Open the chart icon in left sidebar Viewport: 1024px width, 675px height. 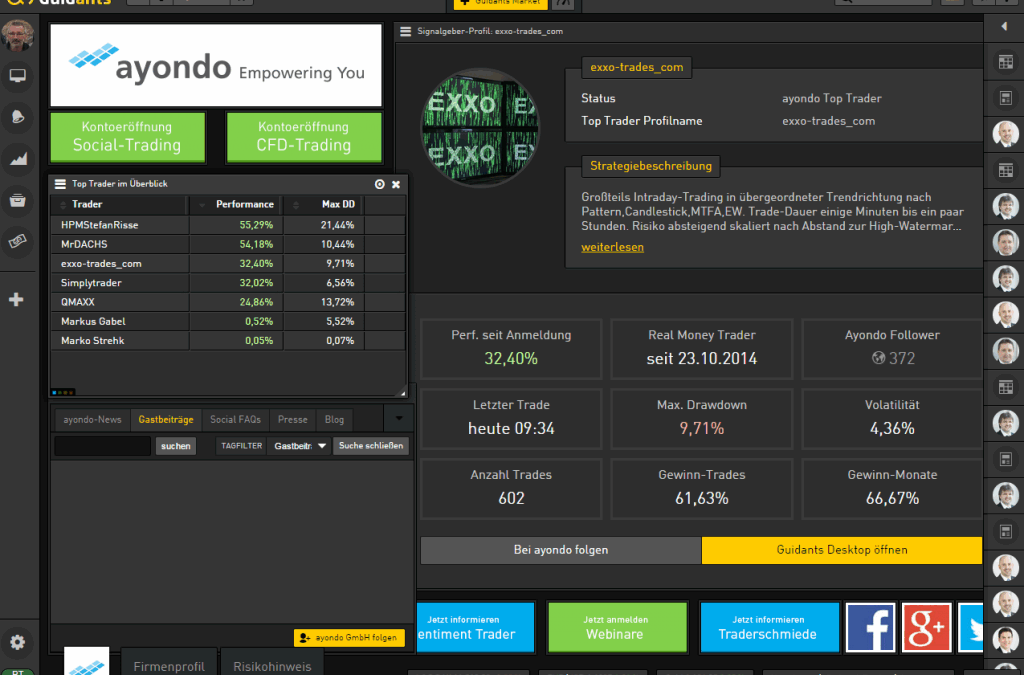pyautogui.click(x=17, y=157)
